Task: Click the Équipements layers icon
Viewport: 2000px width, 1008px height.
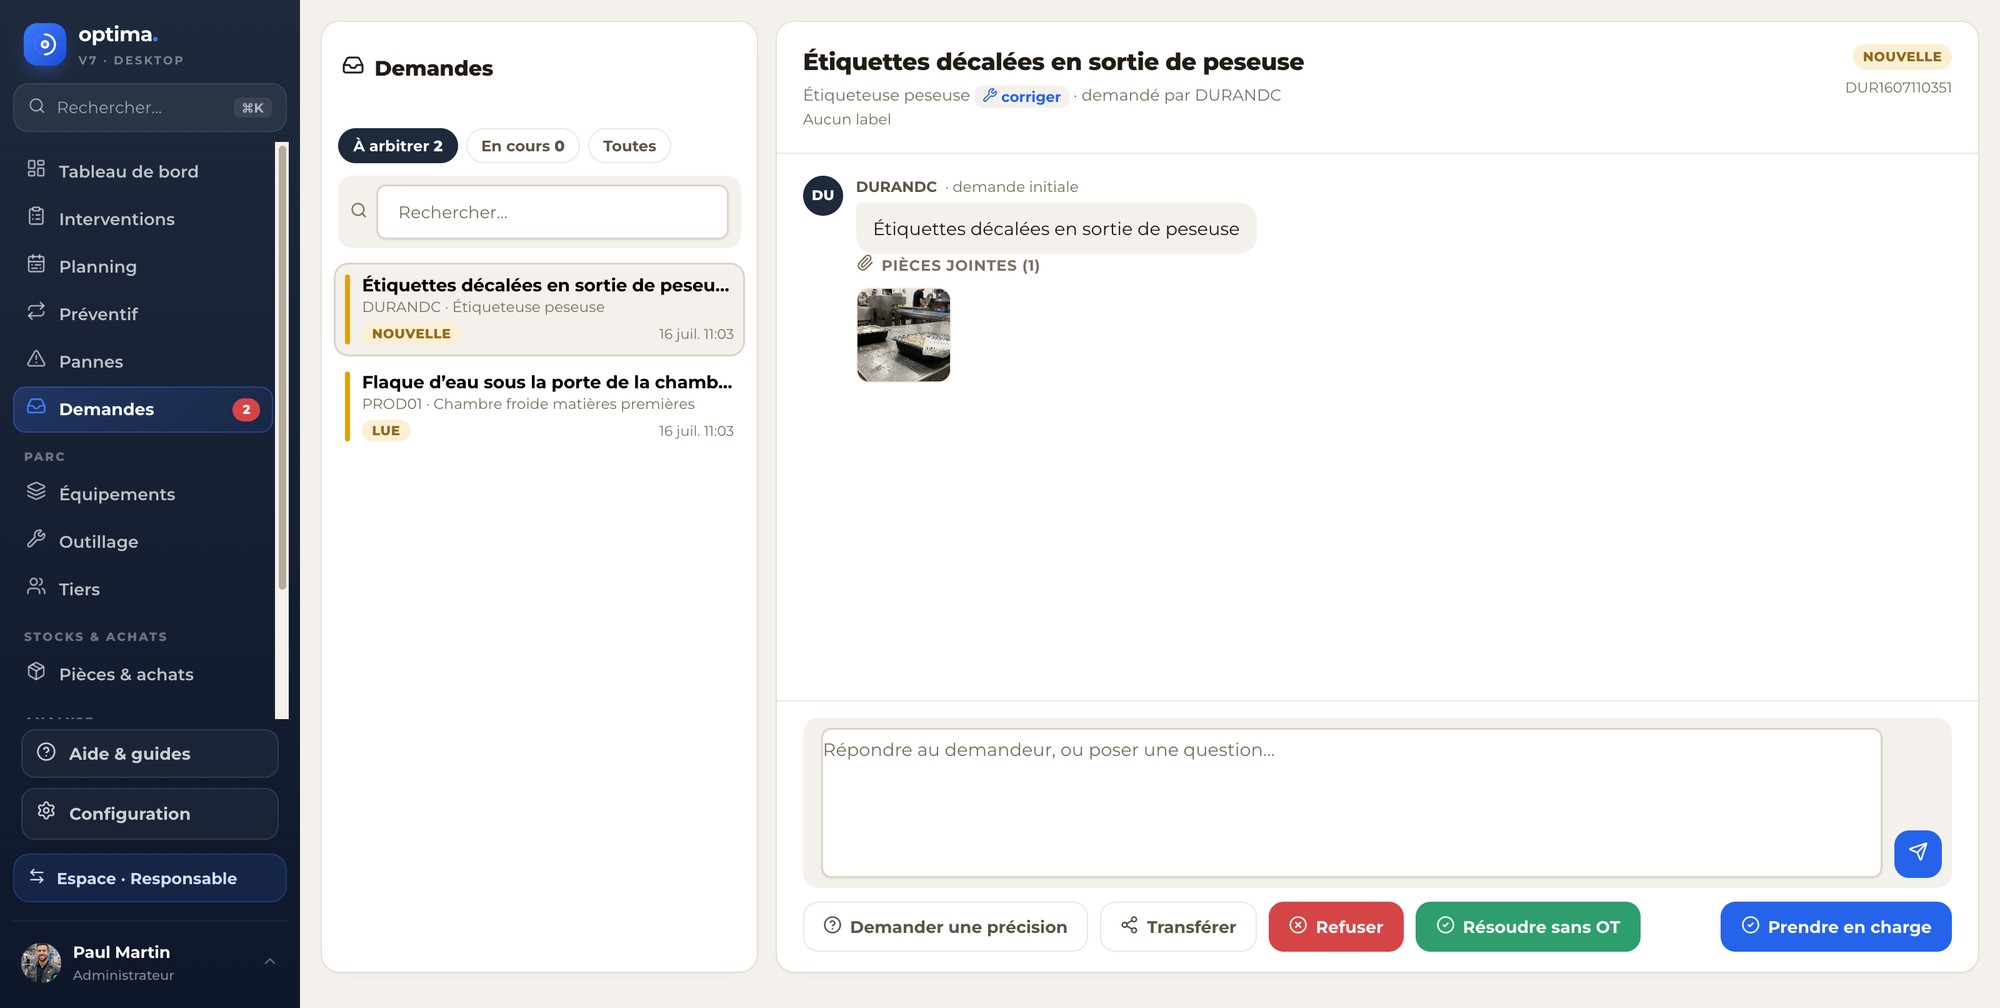Action: pos(36,491)
